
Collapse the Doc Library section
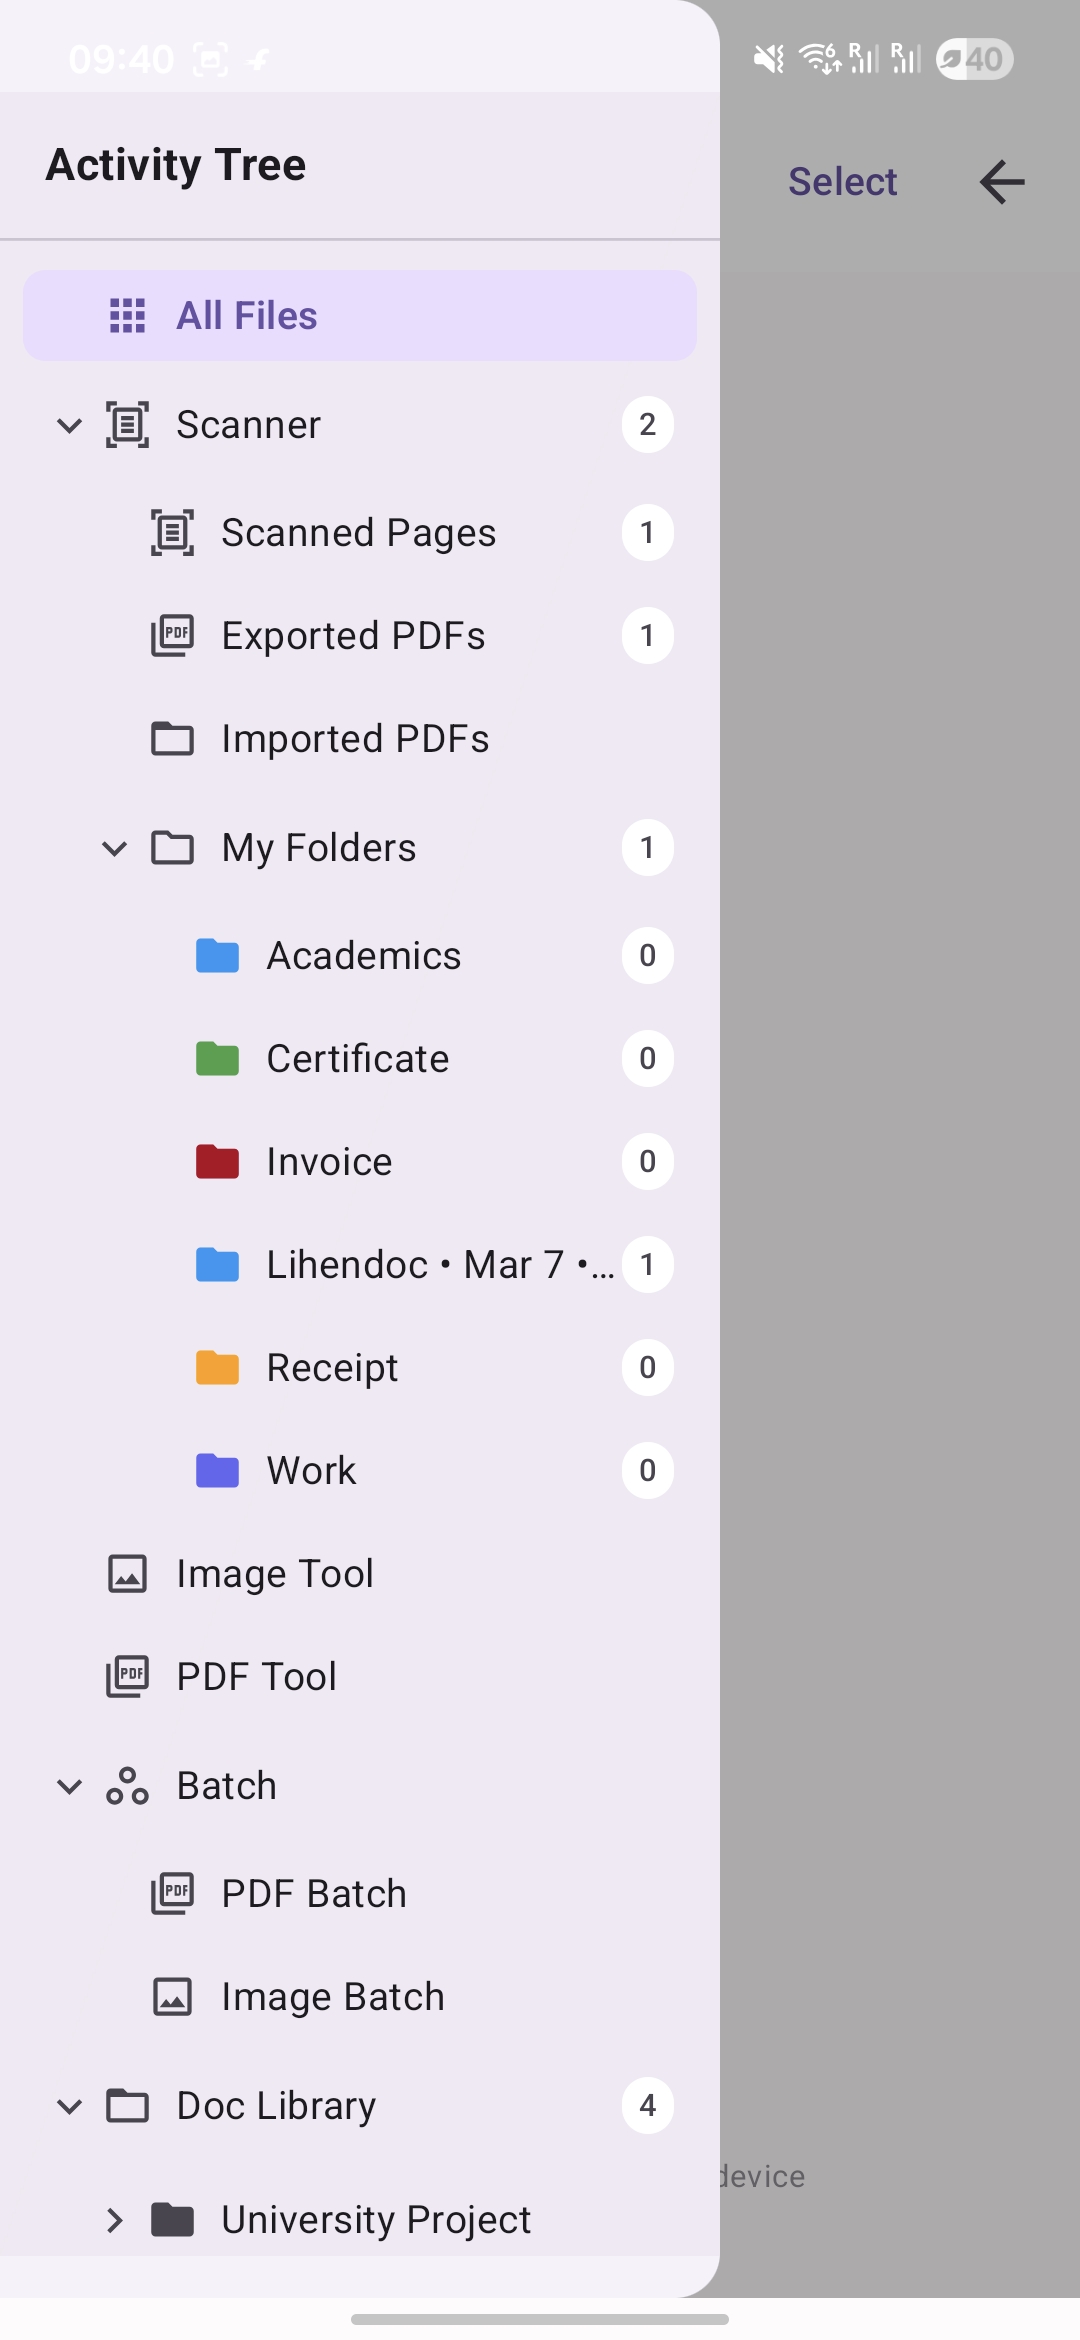(69, 2106)
